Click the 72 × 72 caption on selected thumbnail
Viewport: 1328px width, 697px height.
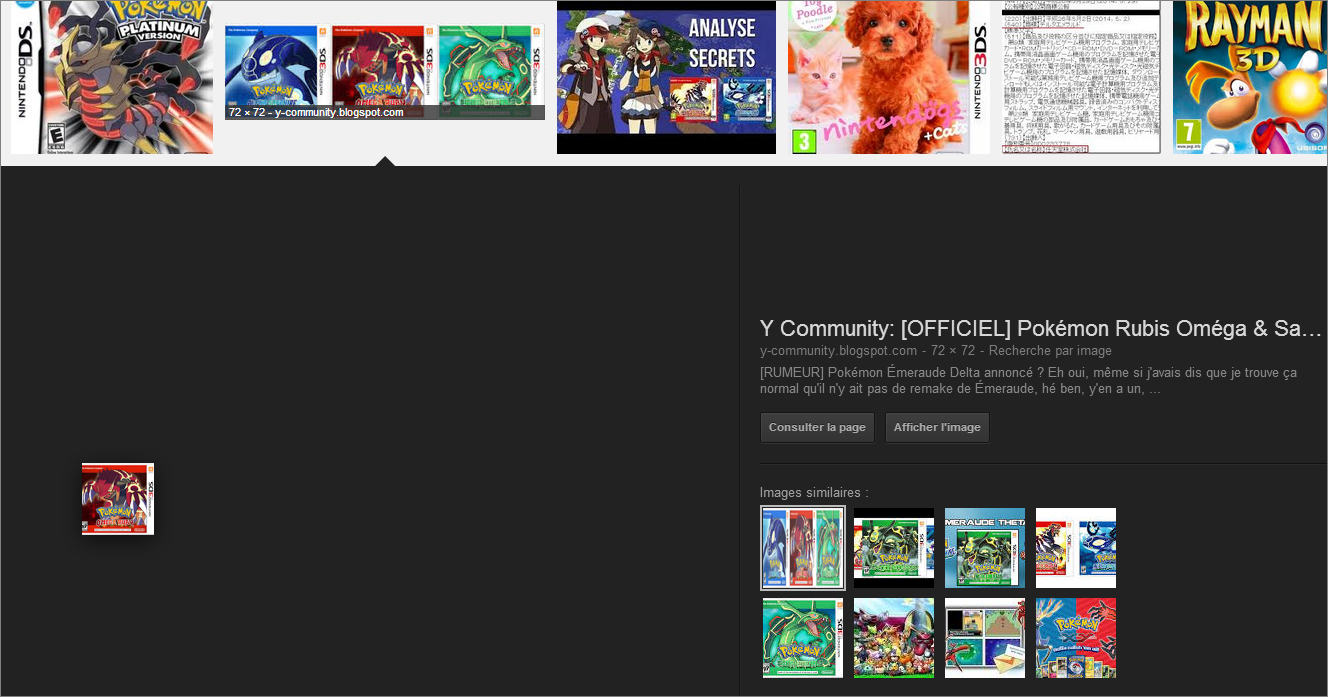(316, 112)
